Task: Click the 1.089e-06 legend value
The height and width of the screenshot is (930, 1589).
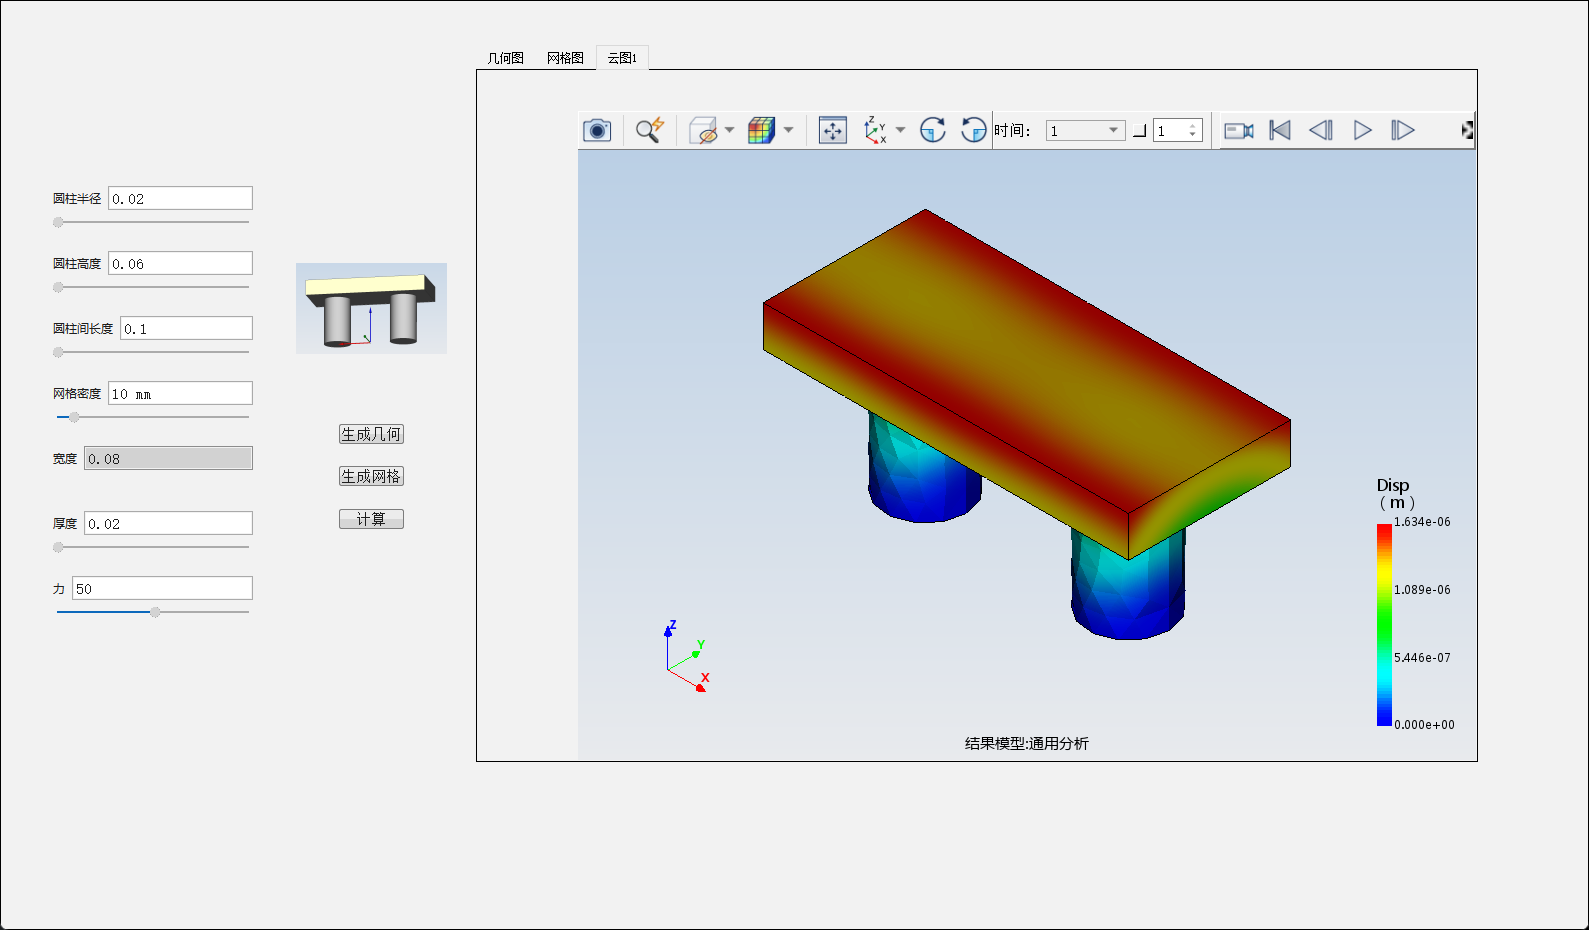Action: (1422, 590)
